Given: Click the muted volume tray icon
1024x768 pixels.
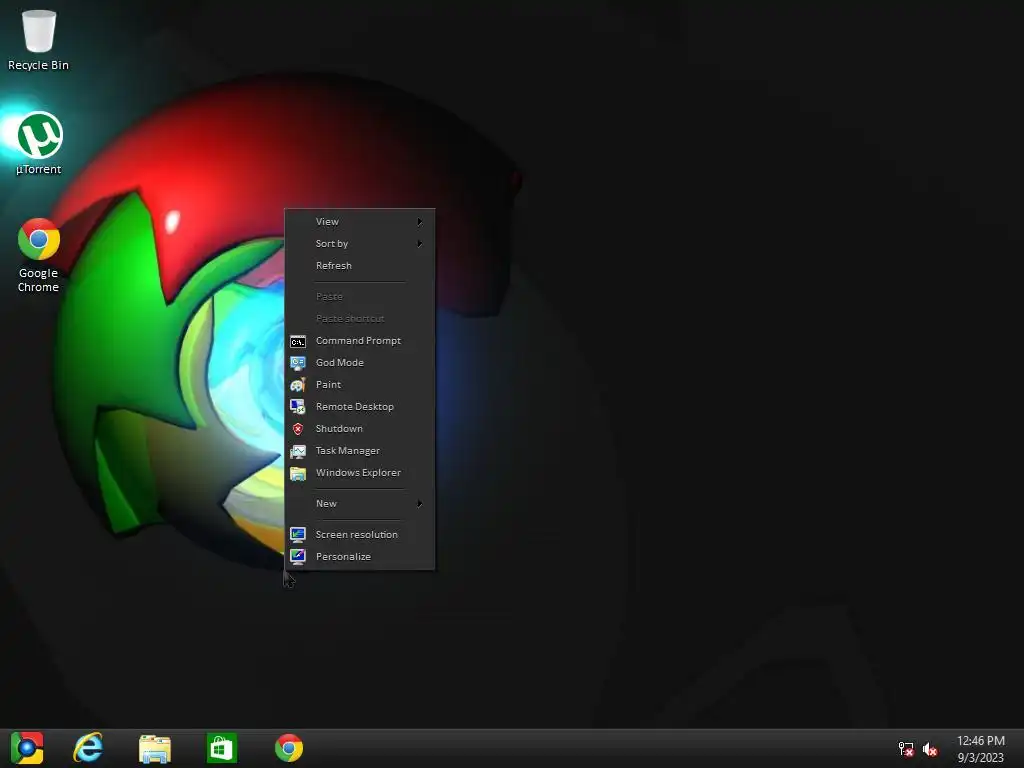Looking at the screenshot, I should pyautogui.click(x=930, y=749).
